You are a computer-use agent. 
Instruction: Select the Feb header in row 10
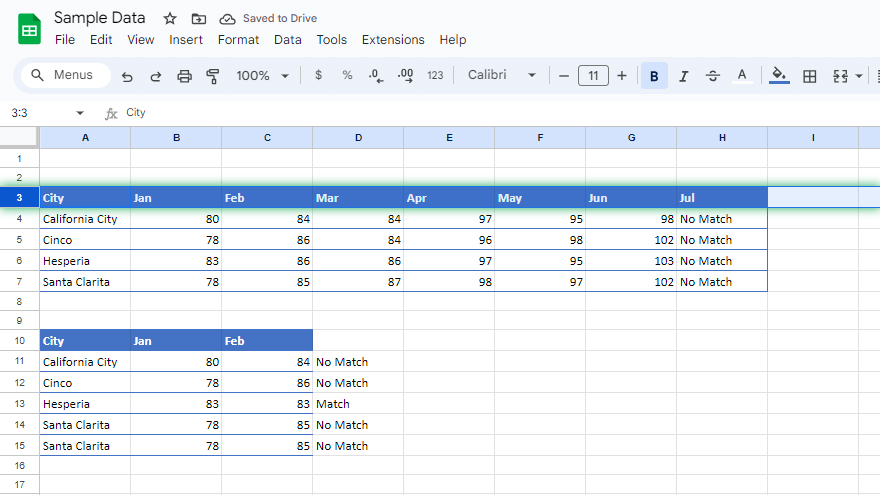coord(267,341)
